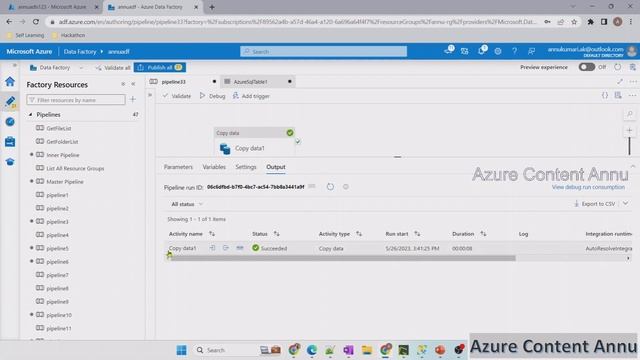View pipeline code with braces icon
This screenshot has height=360, width=640.
(x=605, y=96)
